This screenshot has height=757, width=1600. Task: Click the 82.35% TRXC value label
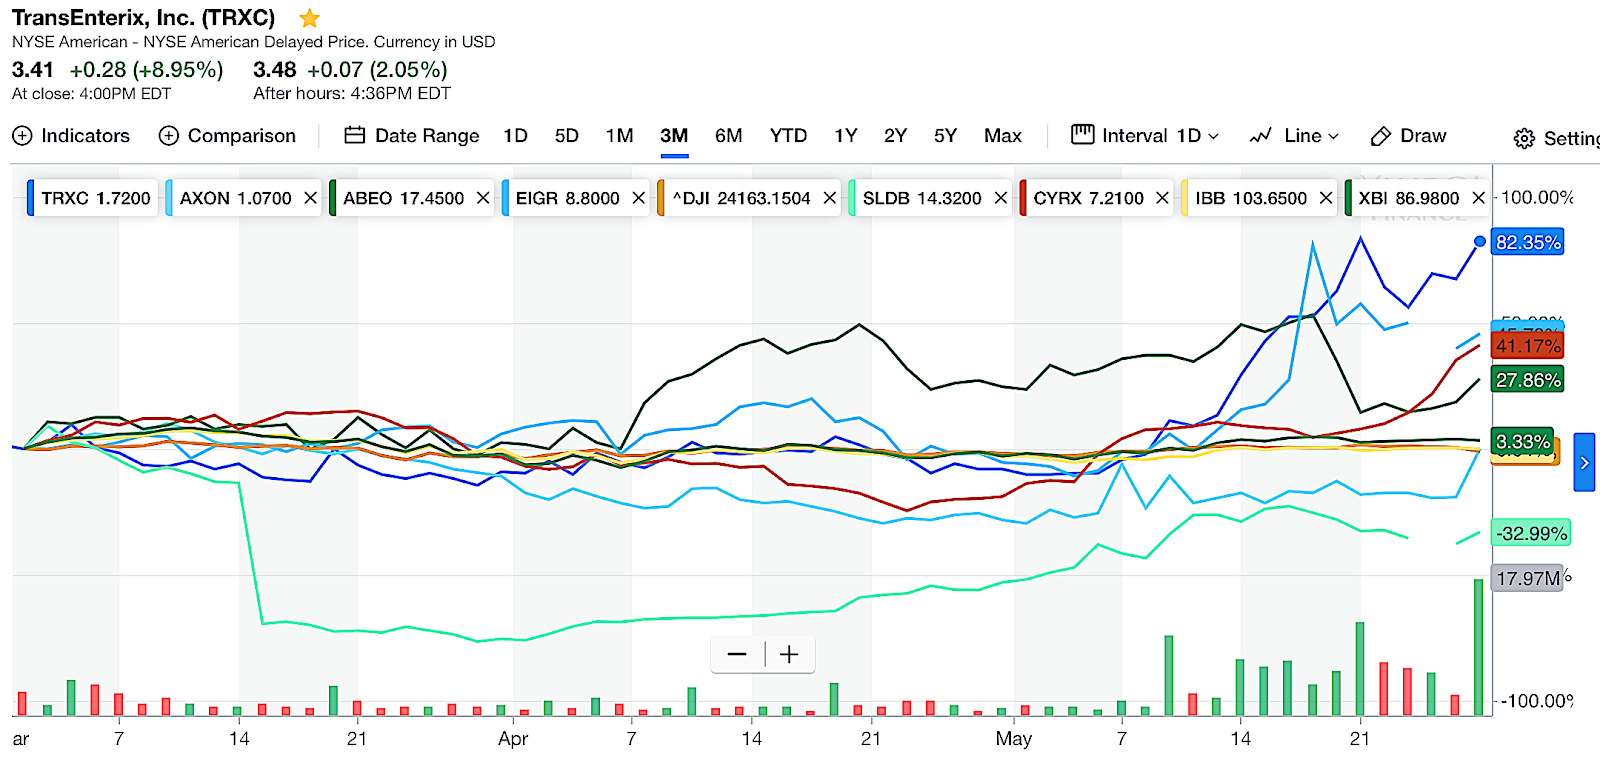click(1527, 242)
